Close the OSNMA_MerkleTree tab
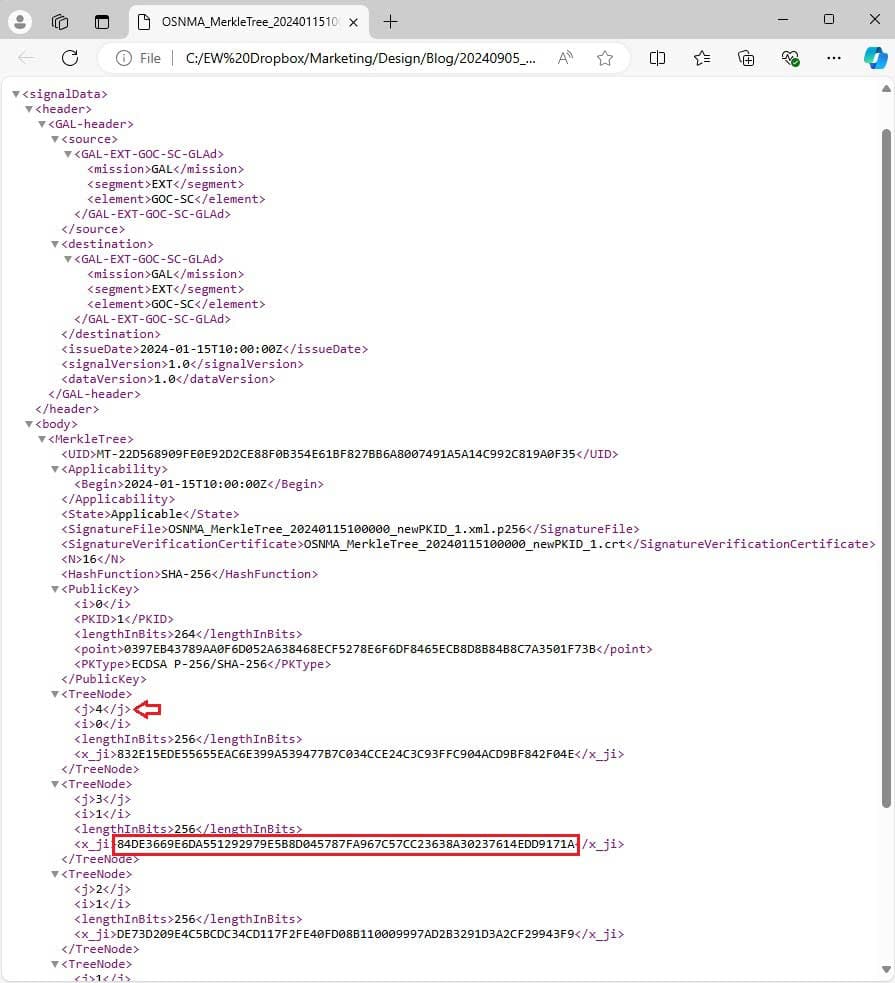 point(353,23)
